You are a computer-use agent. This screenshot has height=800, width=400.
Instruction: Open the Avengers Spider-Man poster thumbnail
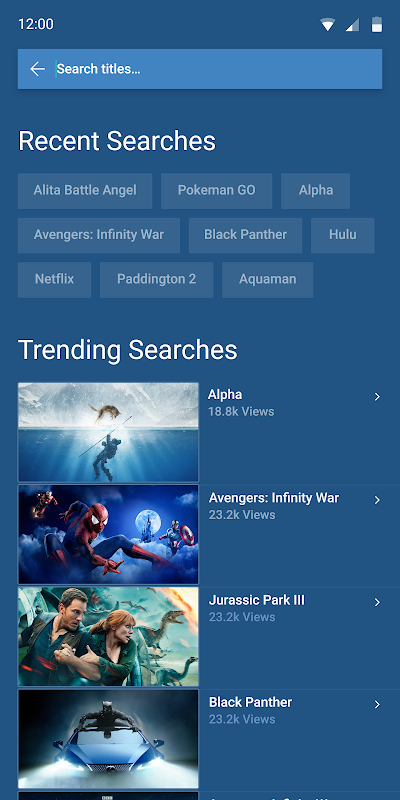[x=108, y=534]
